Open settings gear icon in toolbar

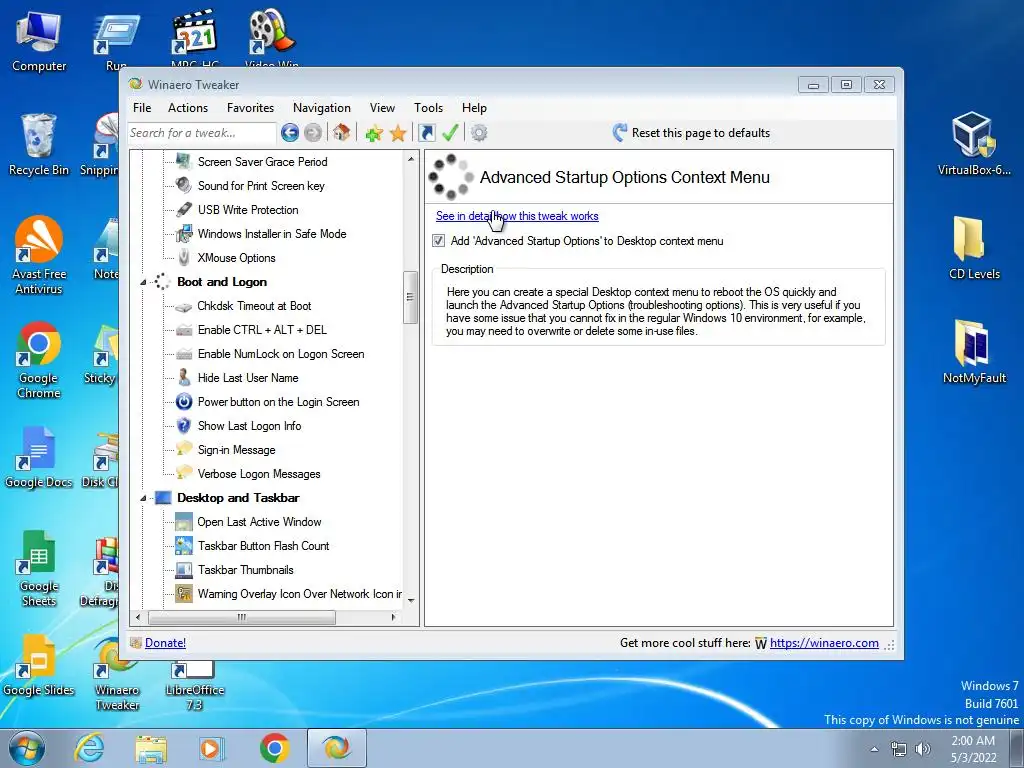click(479, 133)
